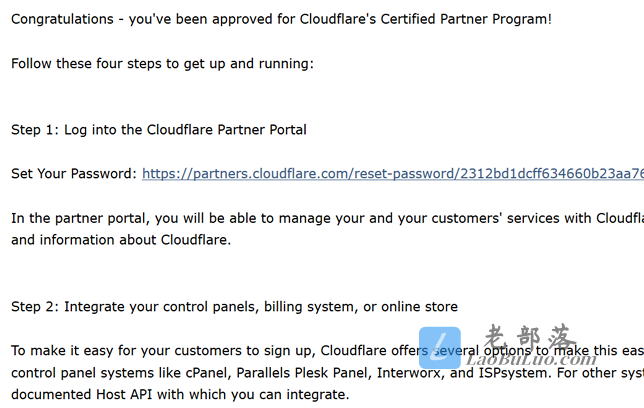Click the 老部落 Chinese watermark text
Screen dimensions: 644x408
coord(530,337)
